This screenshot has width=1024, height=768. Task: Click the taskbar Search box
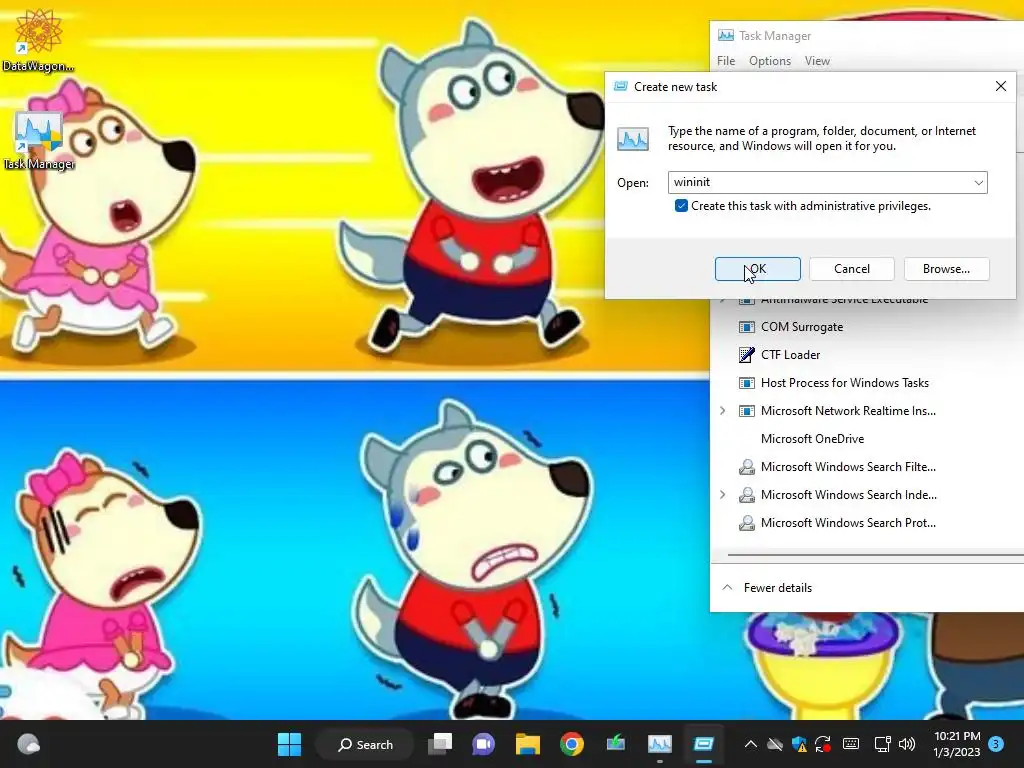[x=364, y=744]
